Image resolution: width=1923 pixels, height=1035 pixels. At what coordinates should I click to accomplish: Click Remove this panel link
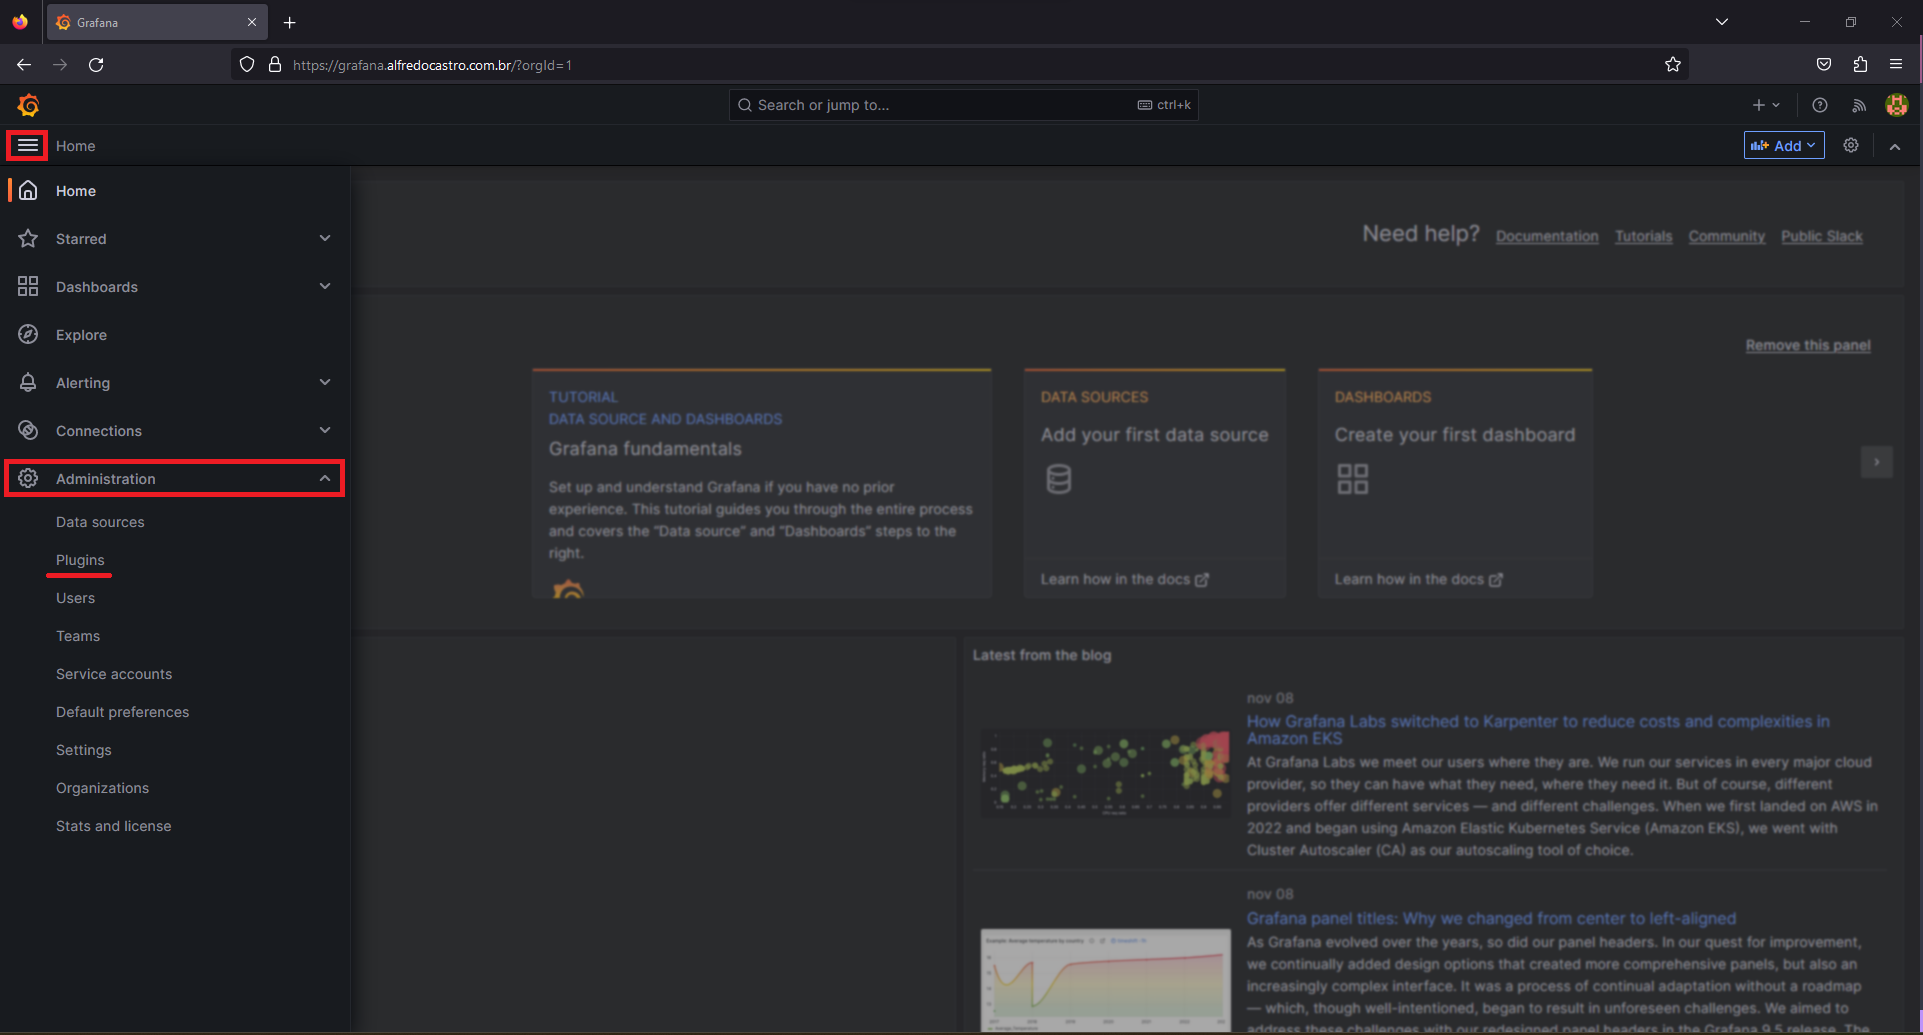click(1808, 345)
